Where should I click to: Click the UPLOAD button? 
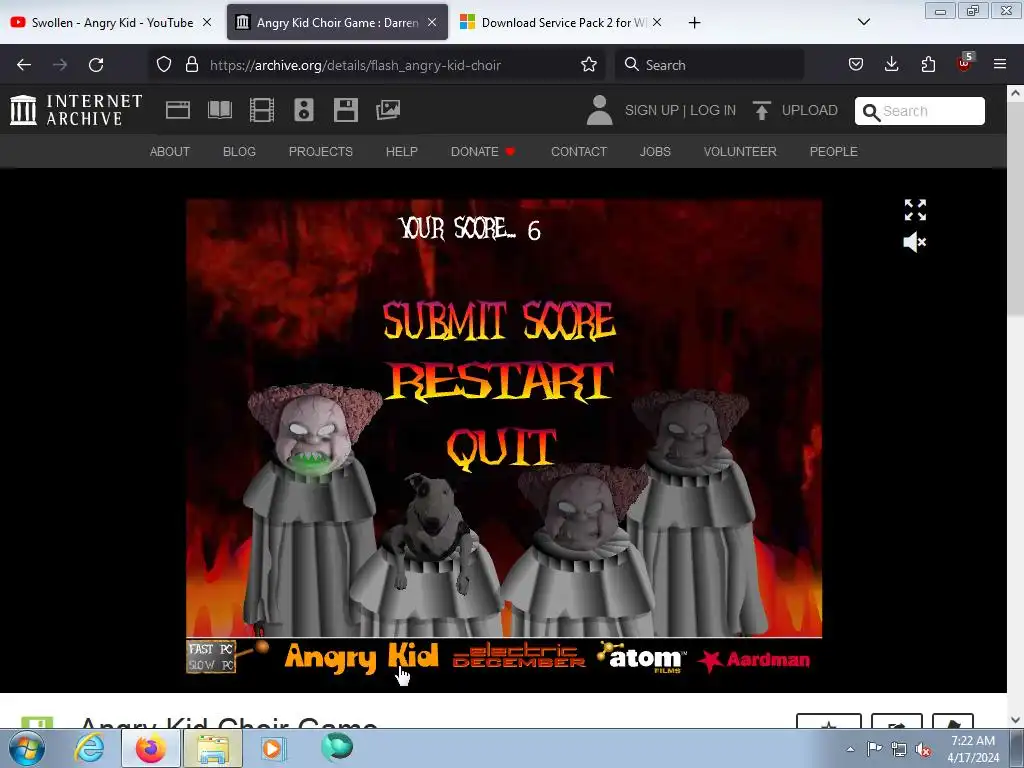click(795, 110)
